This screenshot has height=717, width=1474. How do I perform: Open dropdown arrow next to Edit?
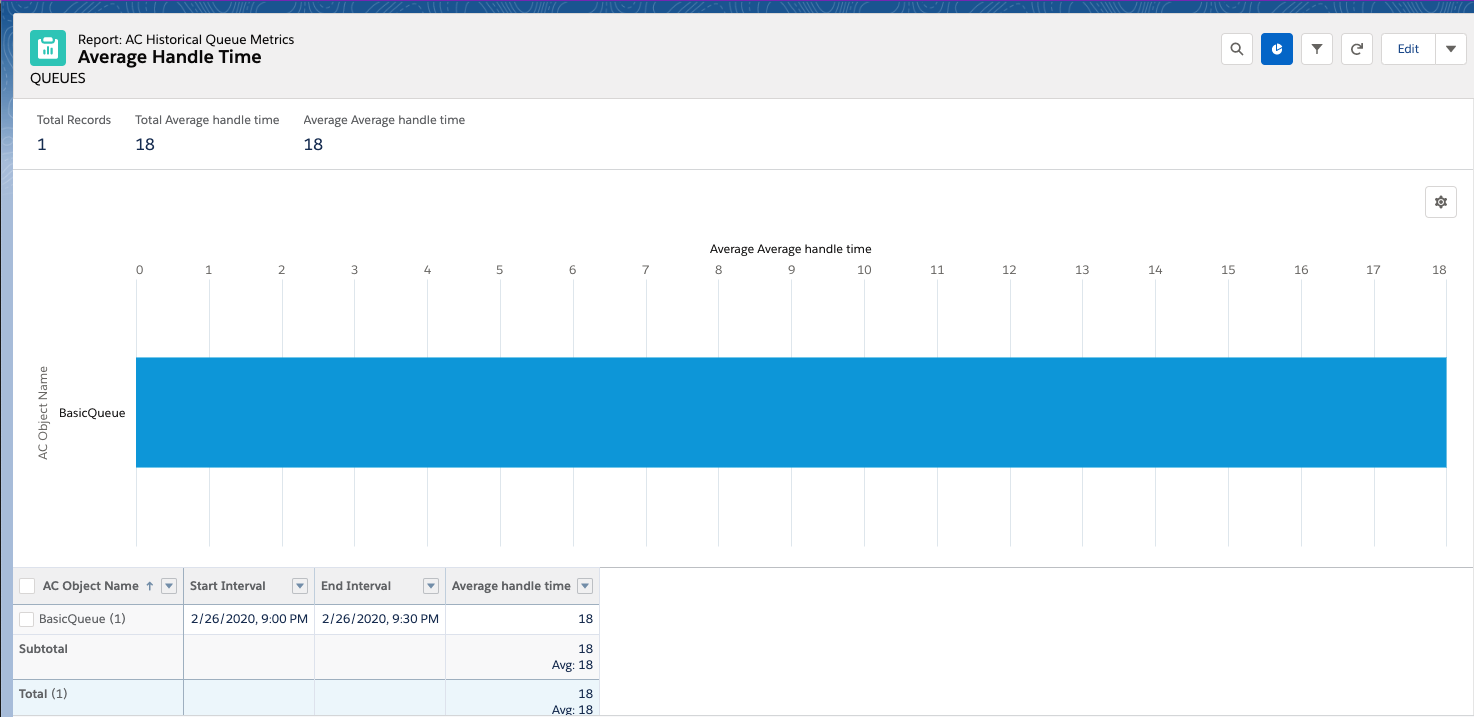1451,49
